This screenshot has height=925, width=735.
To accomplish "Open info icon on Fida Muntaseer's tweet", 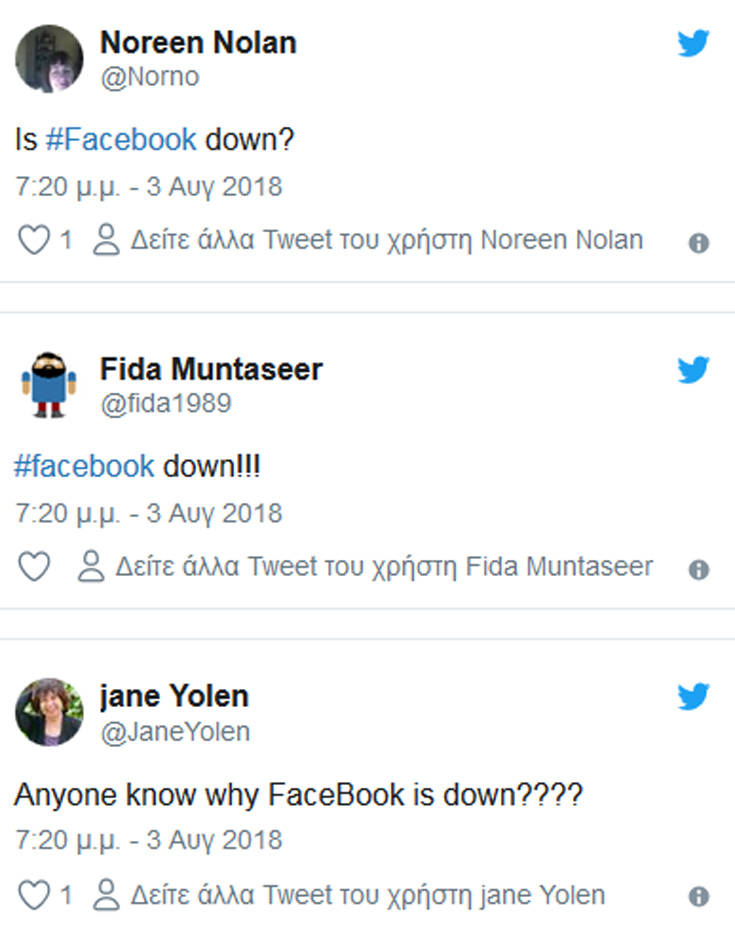I will click(699, 570).
